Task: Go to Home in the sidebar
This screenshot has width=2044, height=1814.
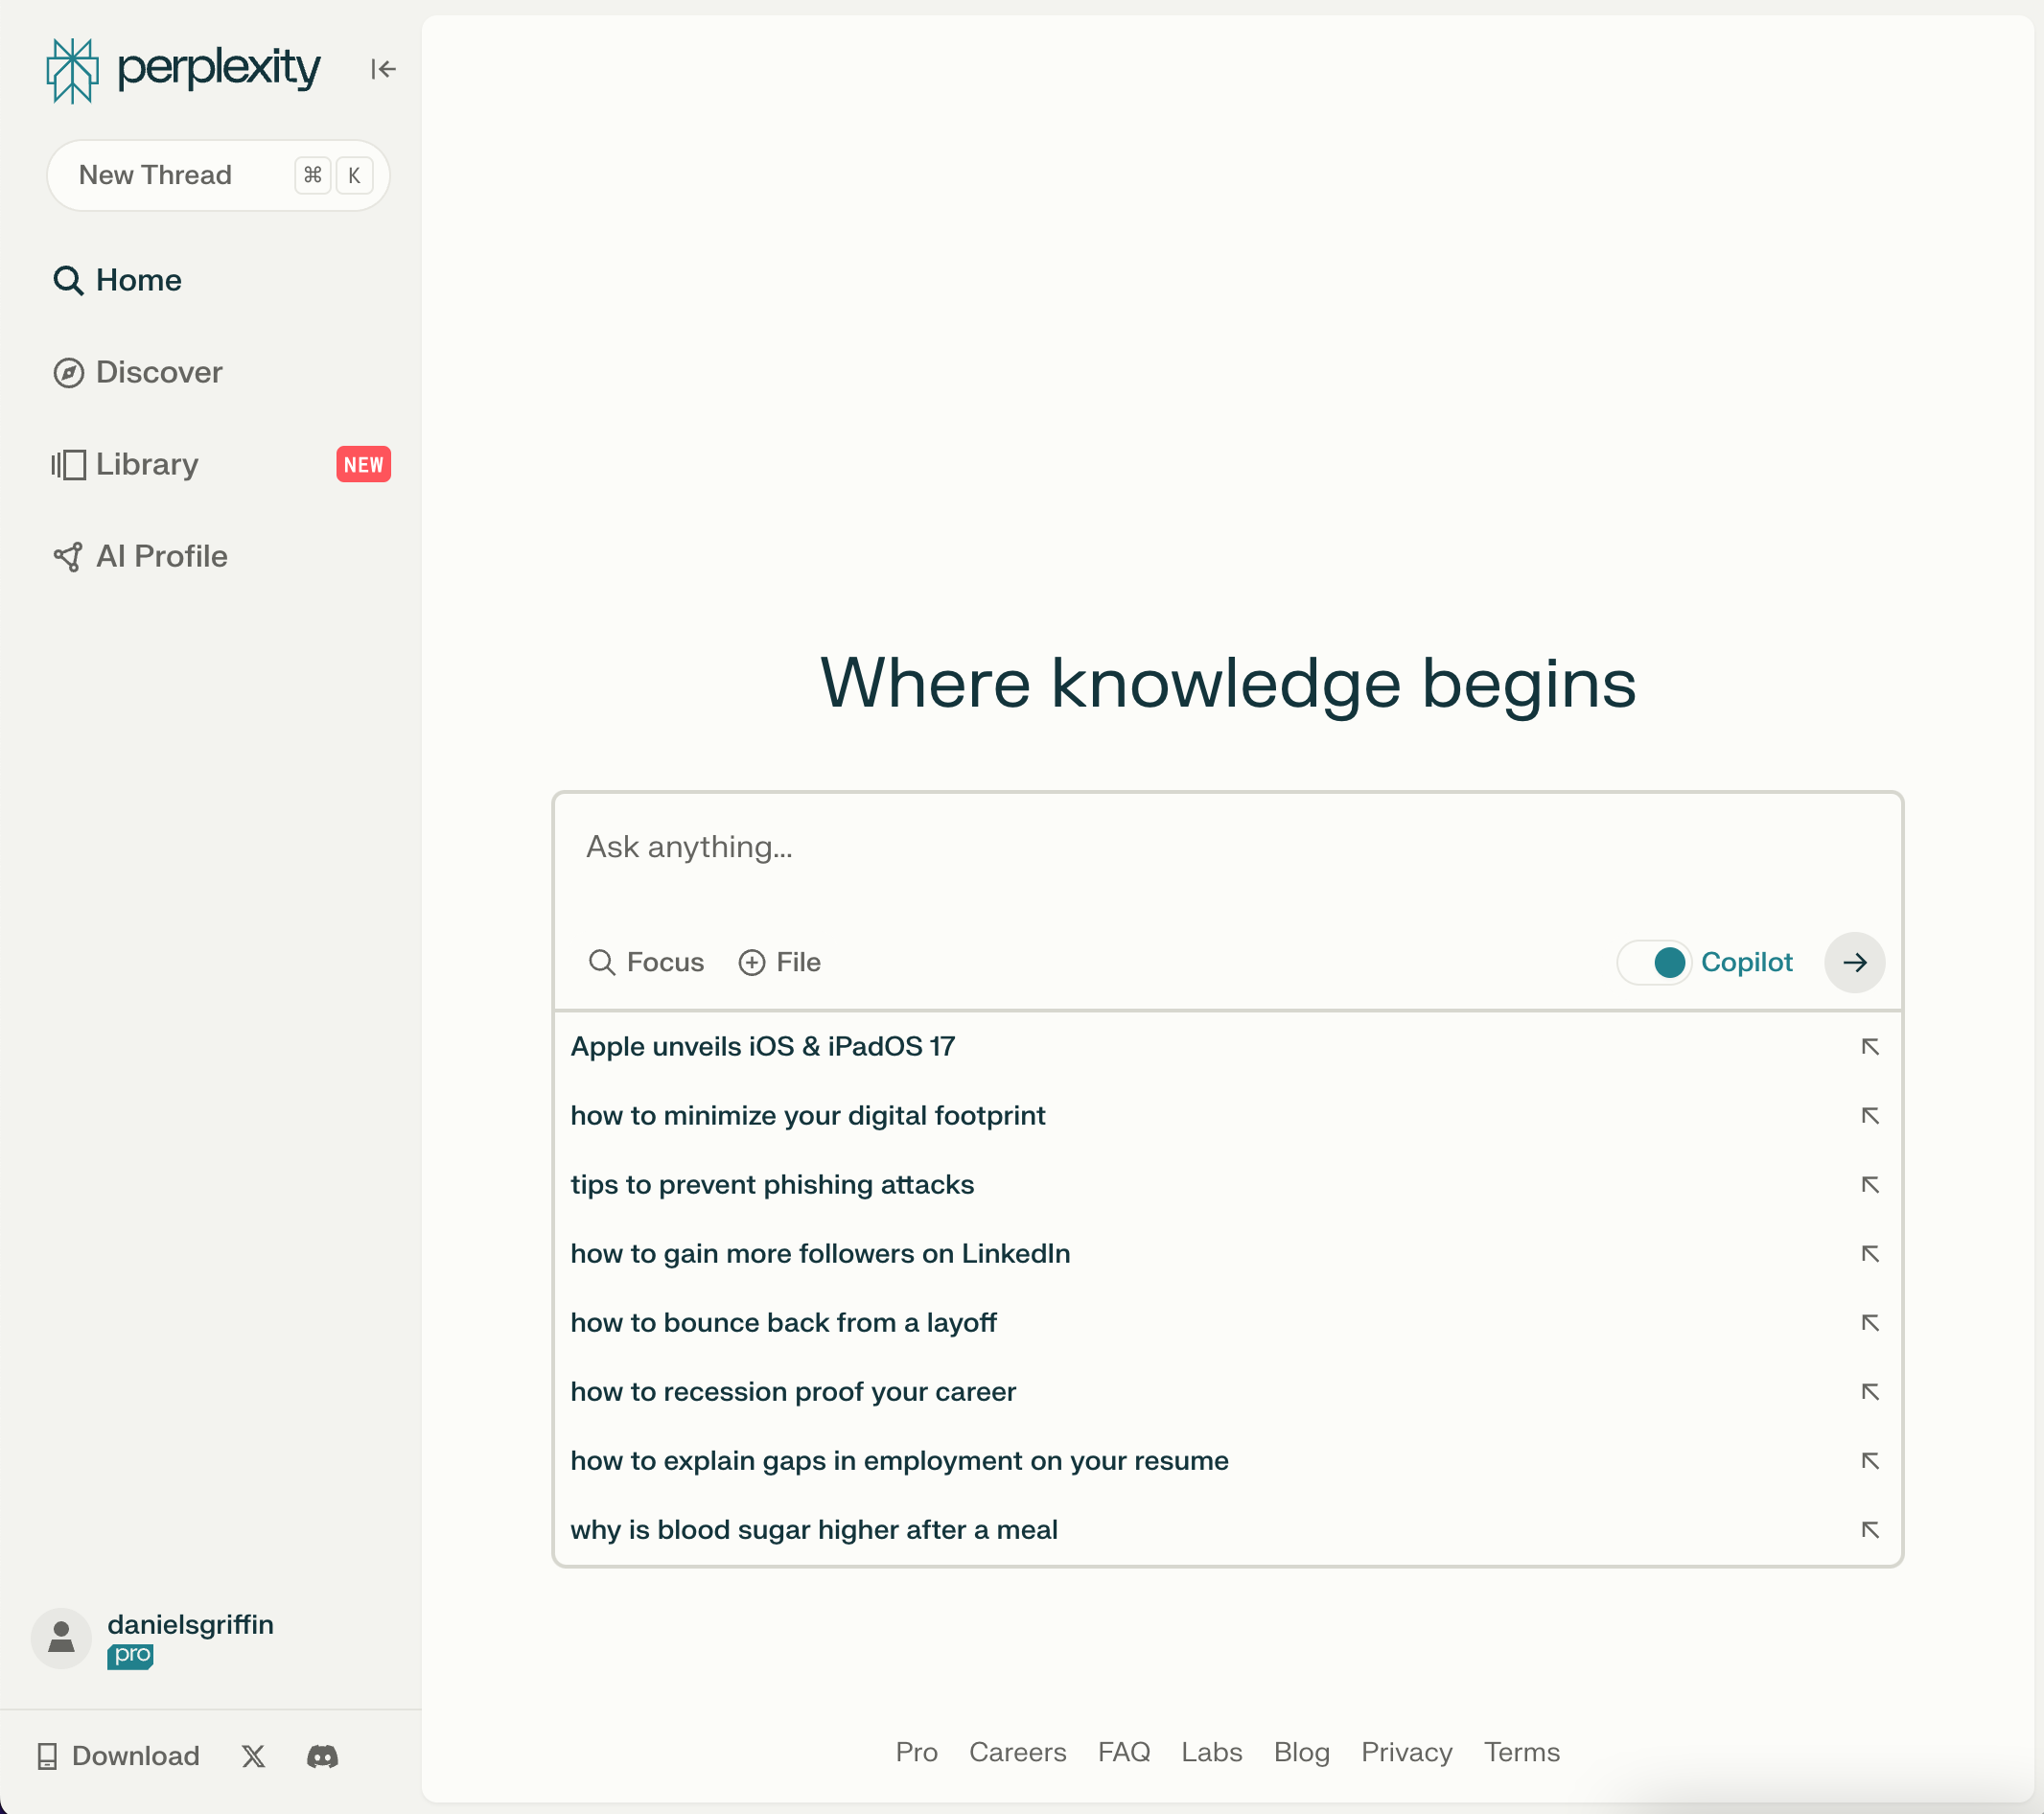Action: click(118, 280)
